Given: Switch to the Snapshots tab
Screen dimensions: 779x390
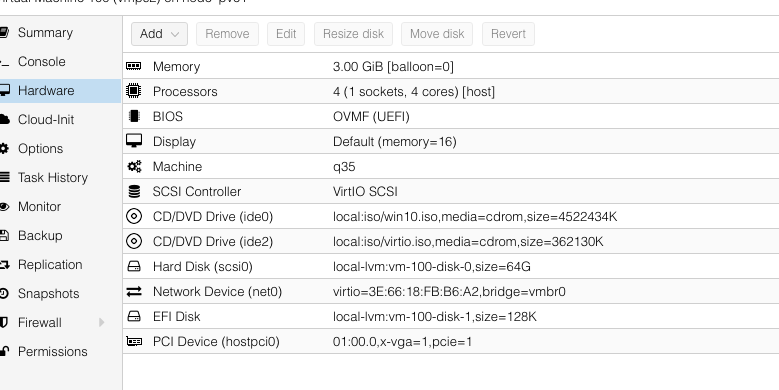Looking at the screenshot, I should (x=48, y=294).
